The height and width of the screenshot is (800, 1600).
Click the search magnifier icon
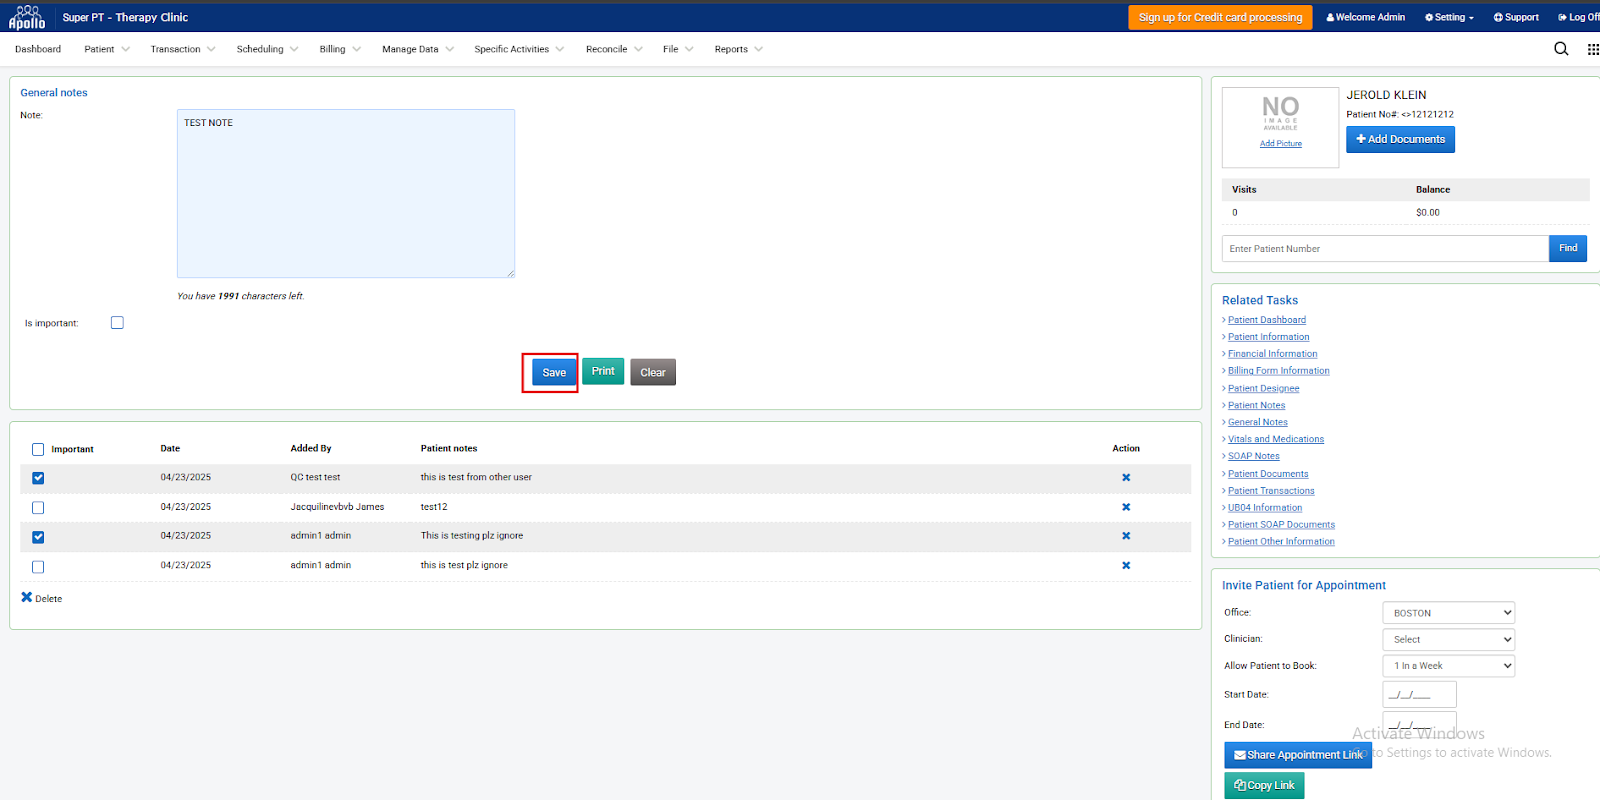(1560, 49)
